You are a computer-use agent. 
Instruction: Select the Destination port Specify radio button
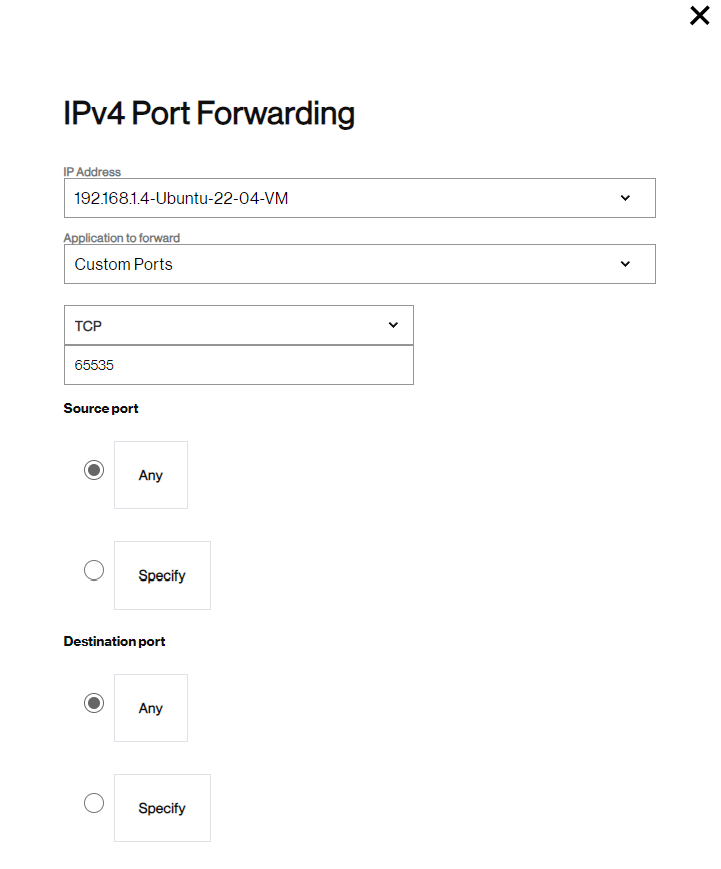94,803
